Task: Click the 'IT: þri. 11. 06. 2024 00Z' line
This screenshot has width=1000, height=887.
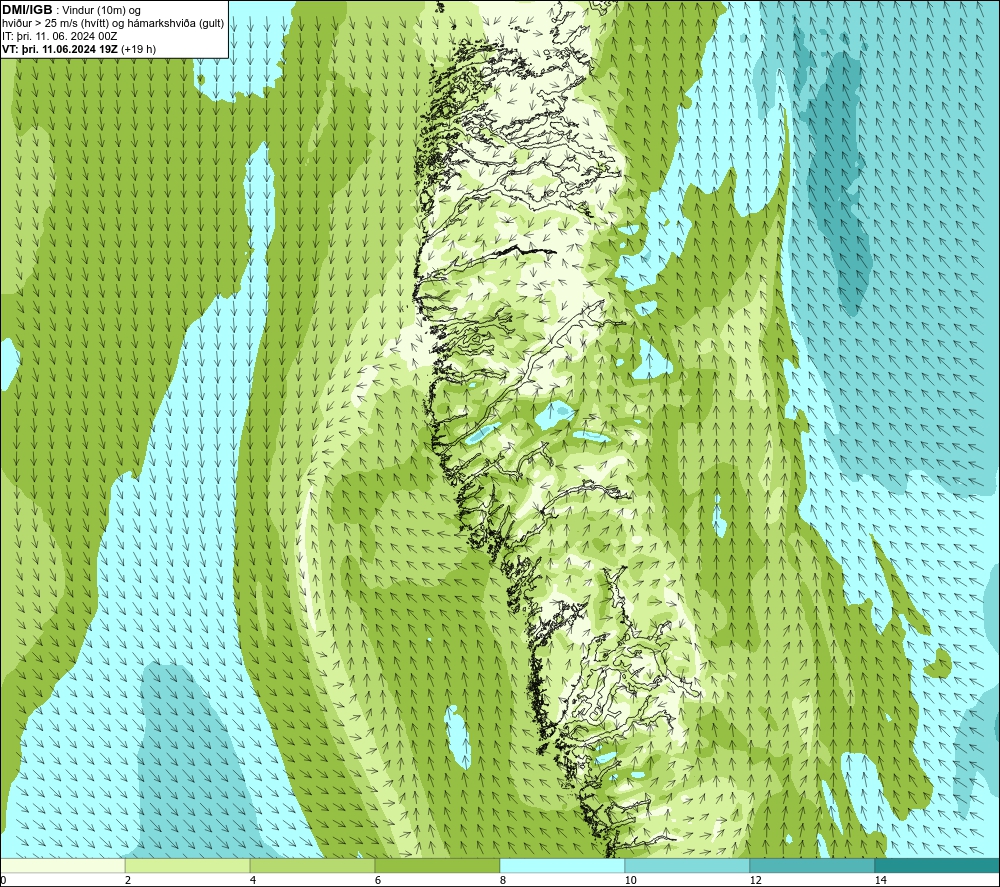Action: 59,36
